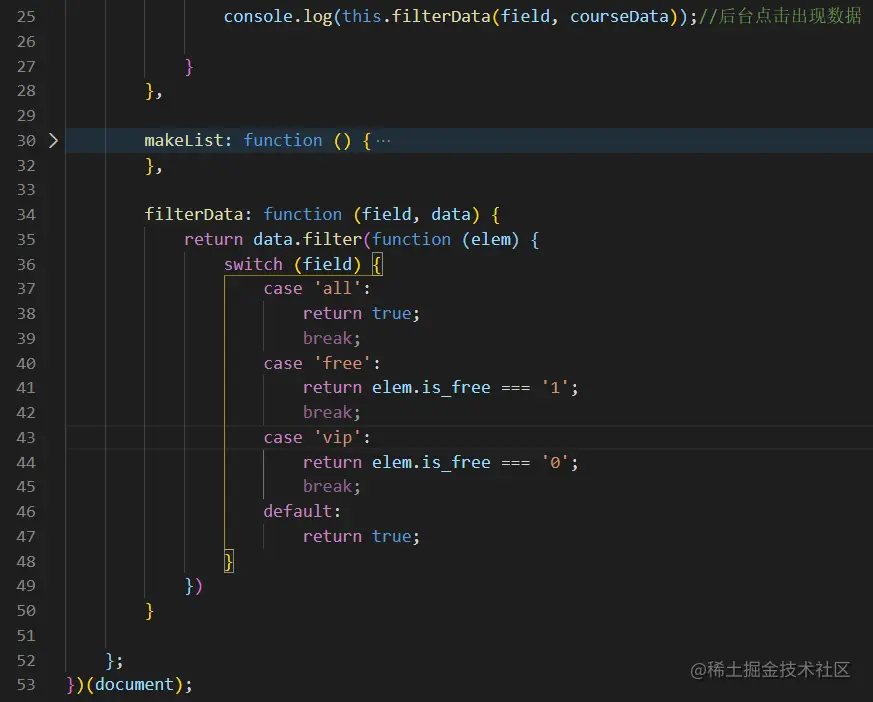Screen dimensions: 873x702
Task: Click the 'all' string on line 37
Action: click(x=338, y=288)
